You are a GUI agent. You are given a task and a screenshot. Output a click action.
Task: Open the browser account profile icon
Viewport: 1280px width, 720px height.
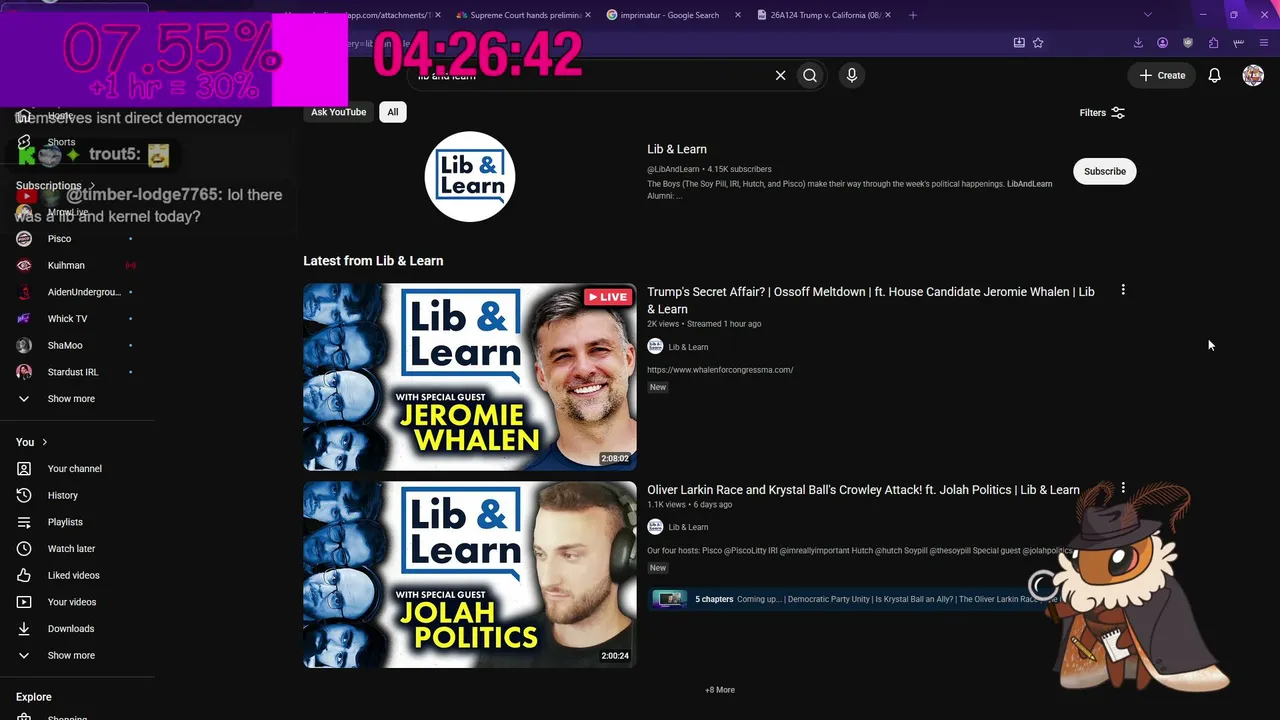point(1163,43)
